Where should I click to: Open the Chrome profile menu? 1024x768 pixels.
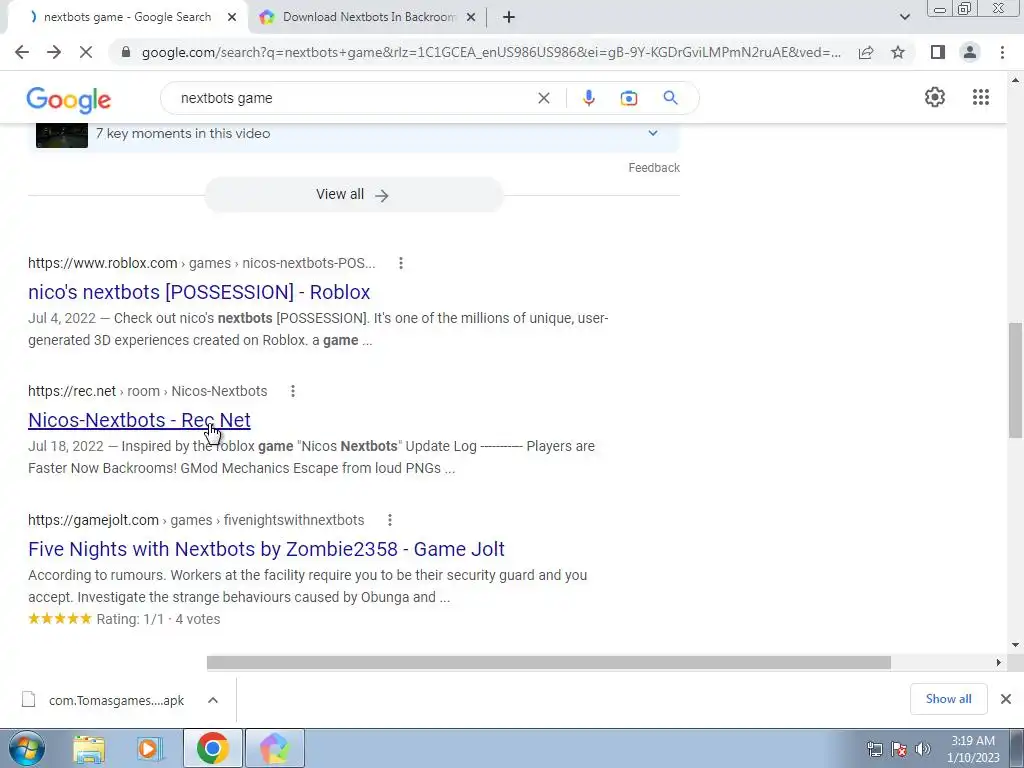click(970, 52)
